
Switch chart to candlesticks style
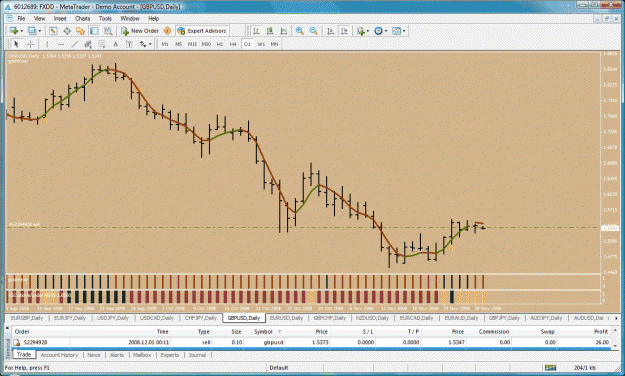(x=270, y=31)
